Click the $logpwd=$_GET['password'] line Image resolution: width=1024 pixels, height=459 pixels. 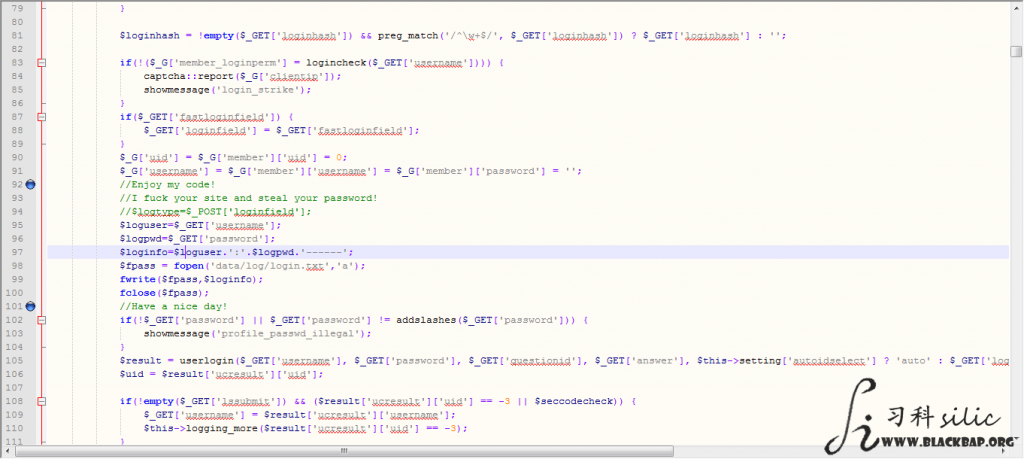[x=197, y=238]
